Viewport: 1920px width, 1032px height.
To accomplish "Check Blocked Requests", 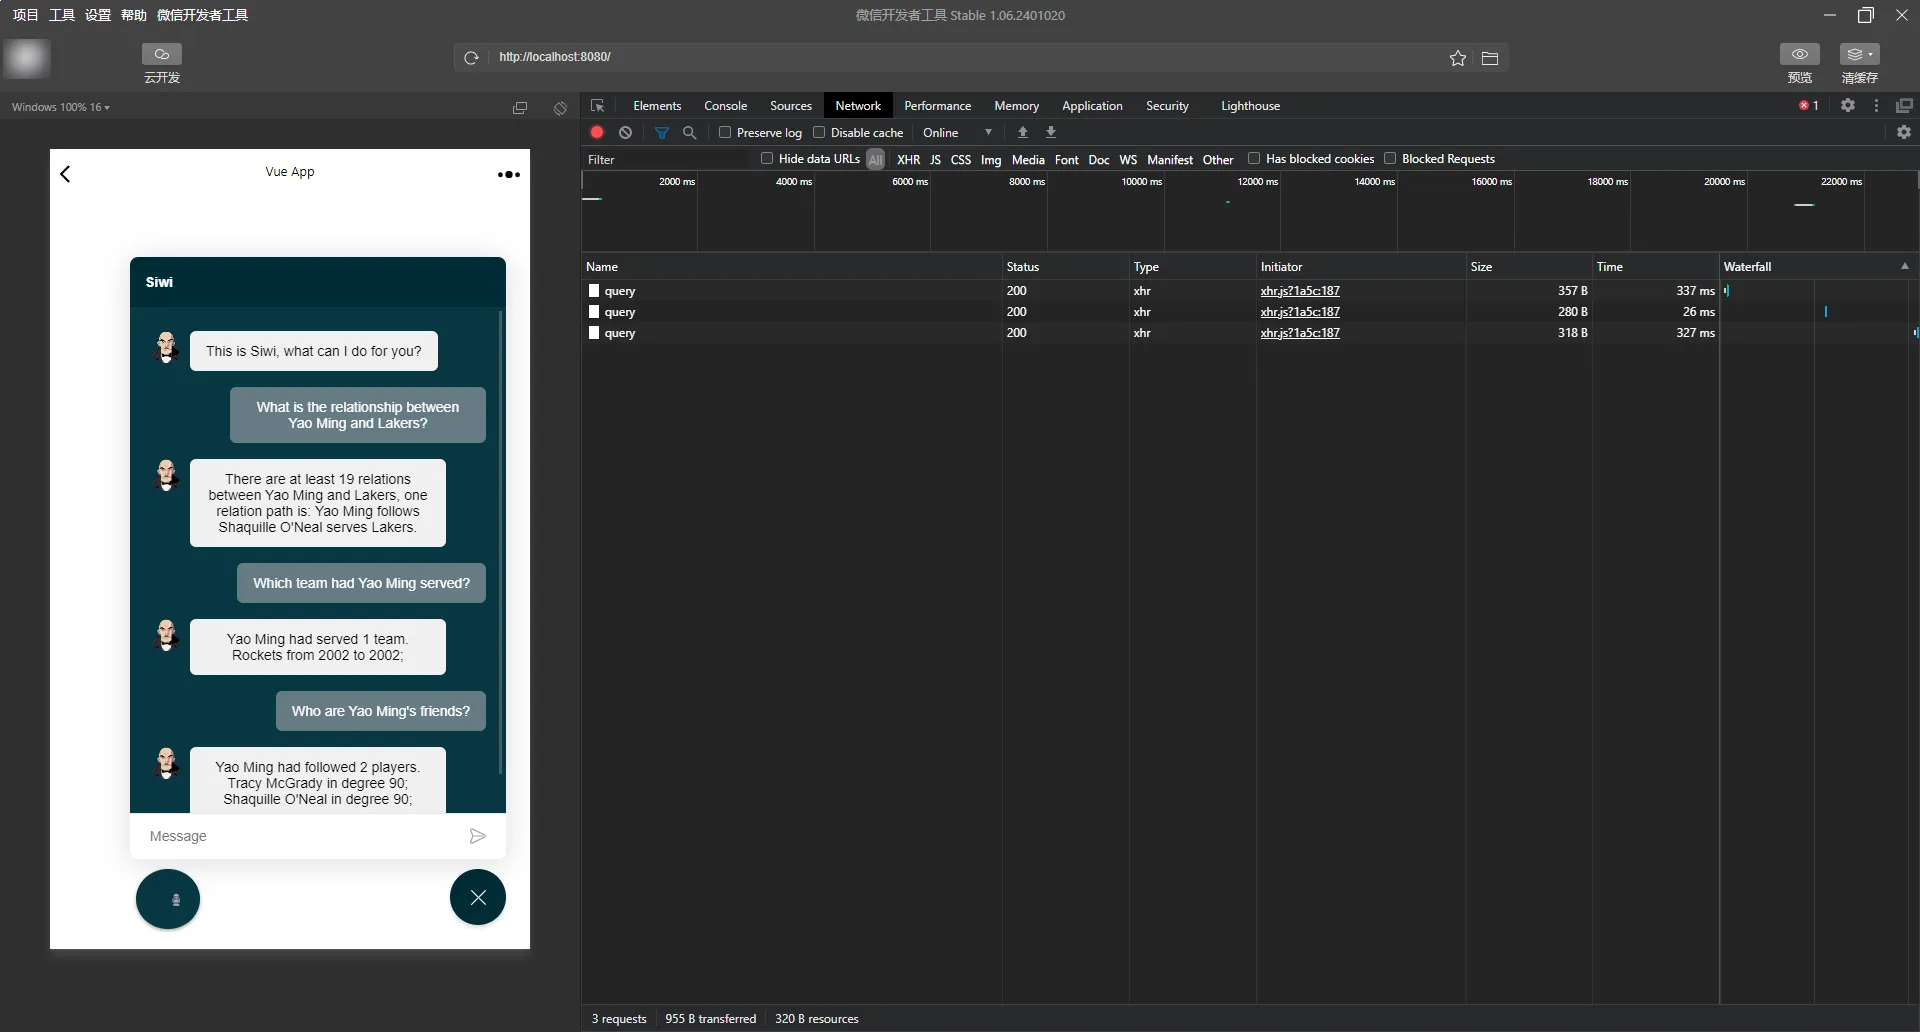I will click(1390, 158).
